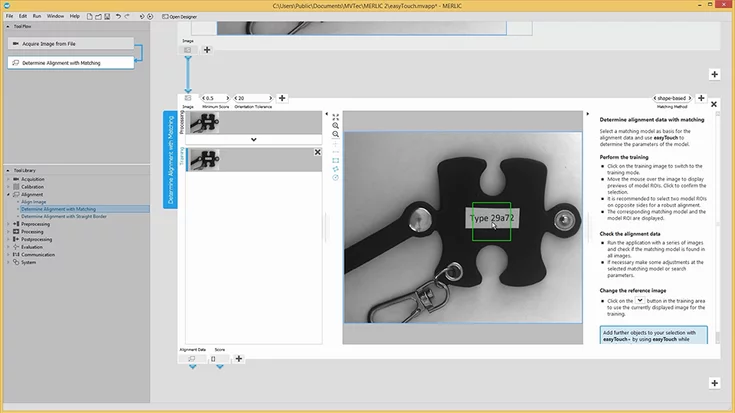Remove the training image with X icon
The image size is (735, 413).
point(317,152)
